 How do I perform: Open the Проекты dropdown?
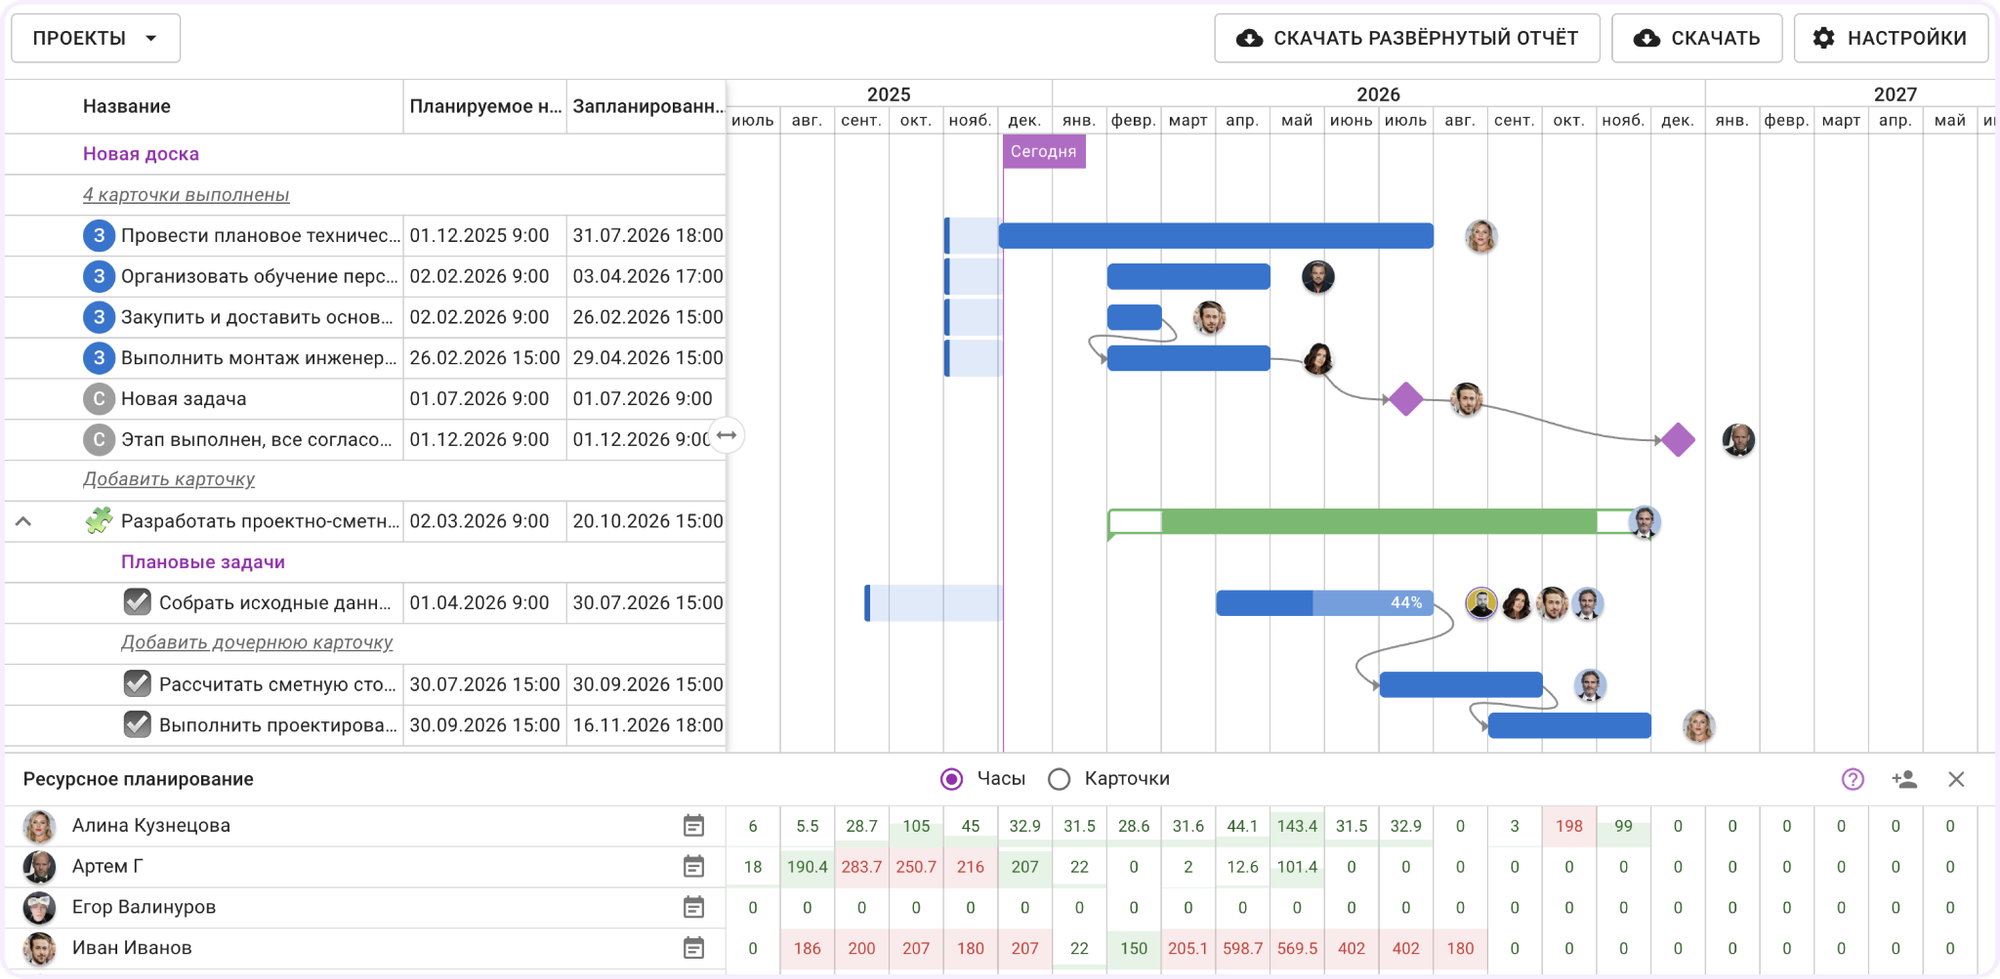point(96,38)
